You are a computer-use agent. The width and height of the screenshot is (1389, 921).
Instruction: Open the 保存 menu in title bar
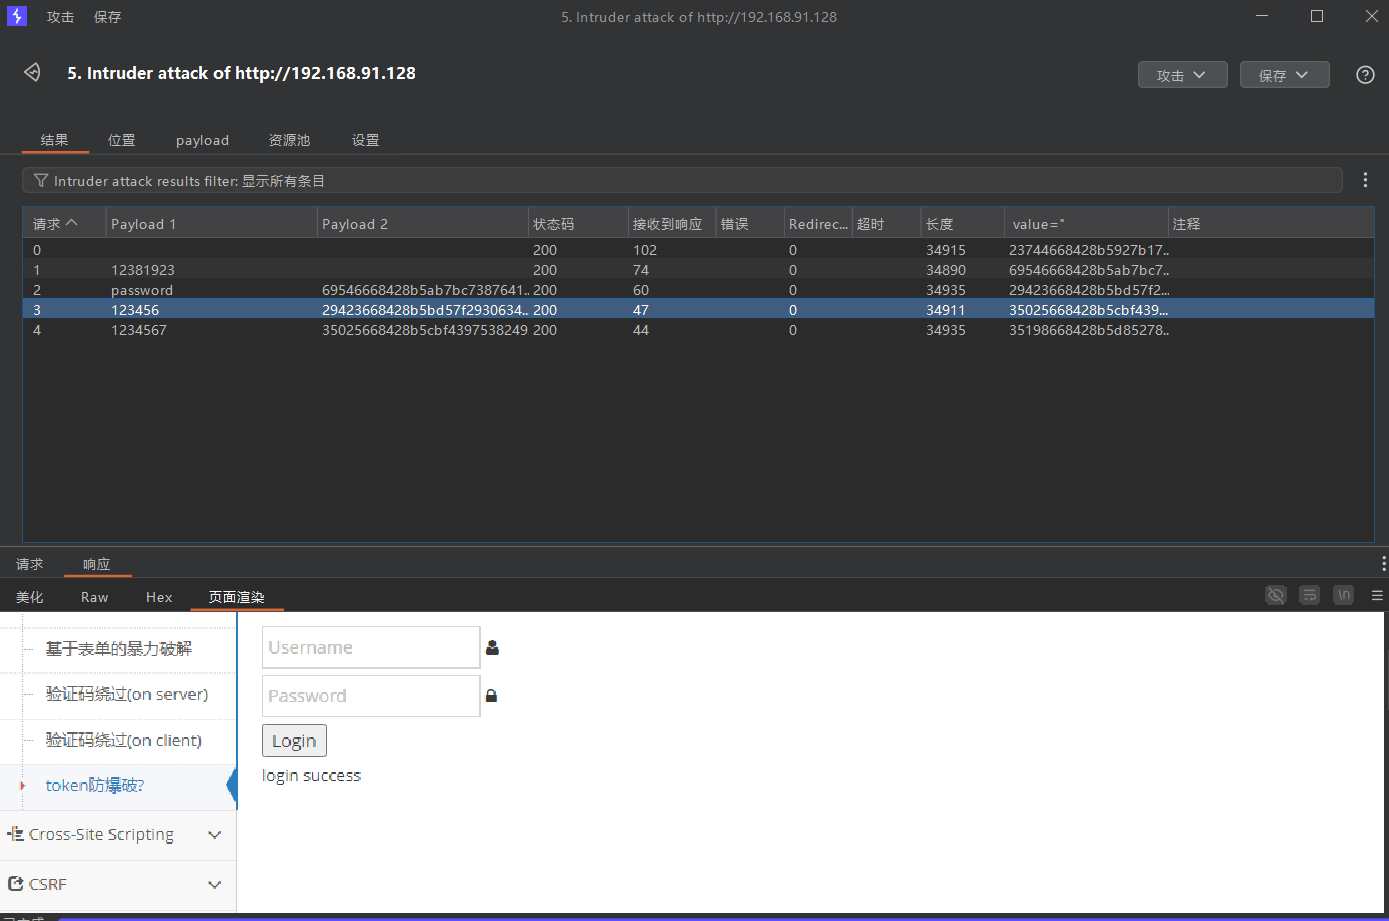(x=107, y=17)
